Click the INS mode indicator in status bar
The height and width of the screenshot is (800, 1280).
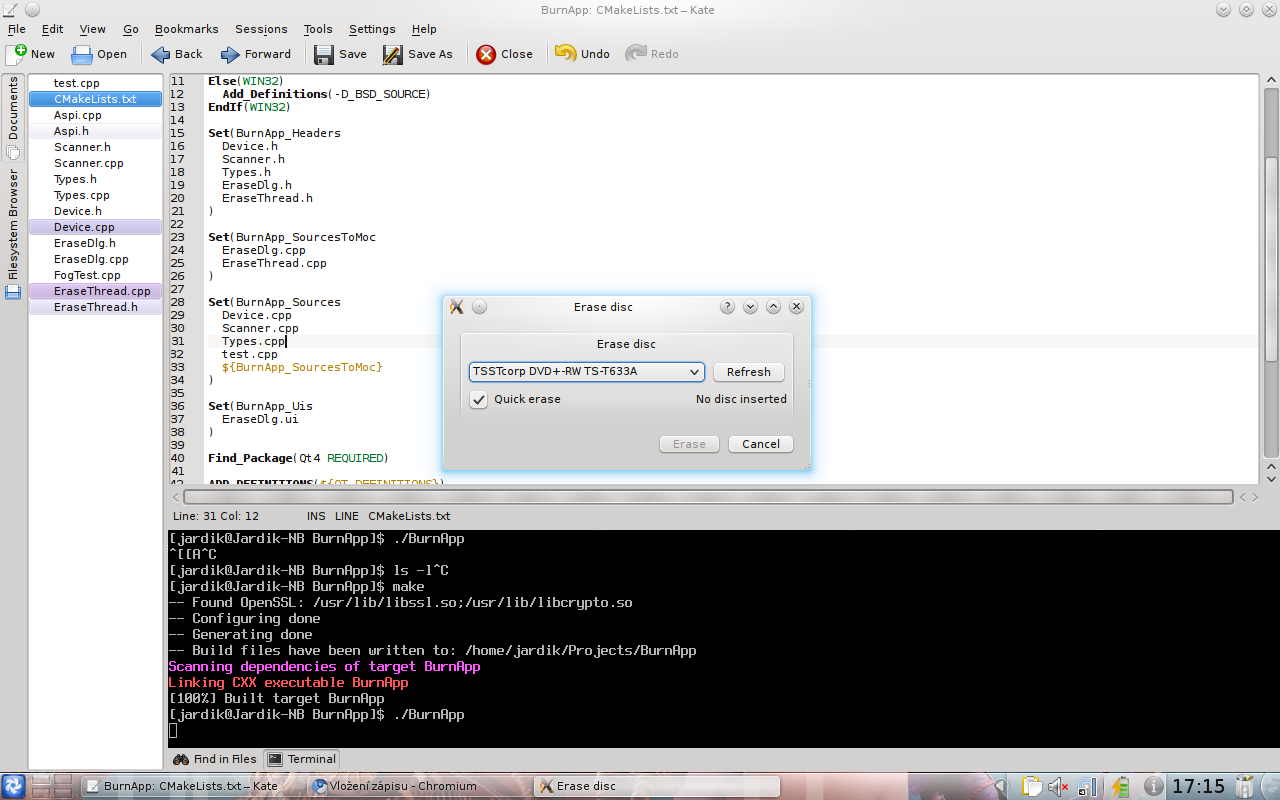click(316, 516)
